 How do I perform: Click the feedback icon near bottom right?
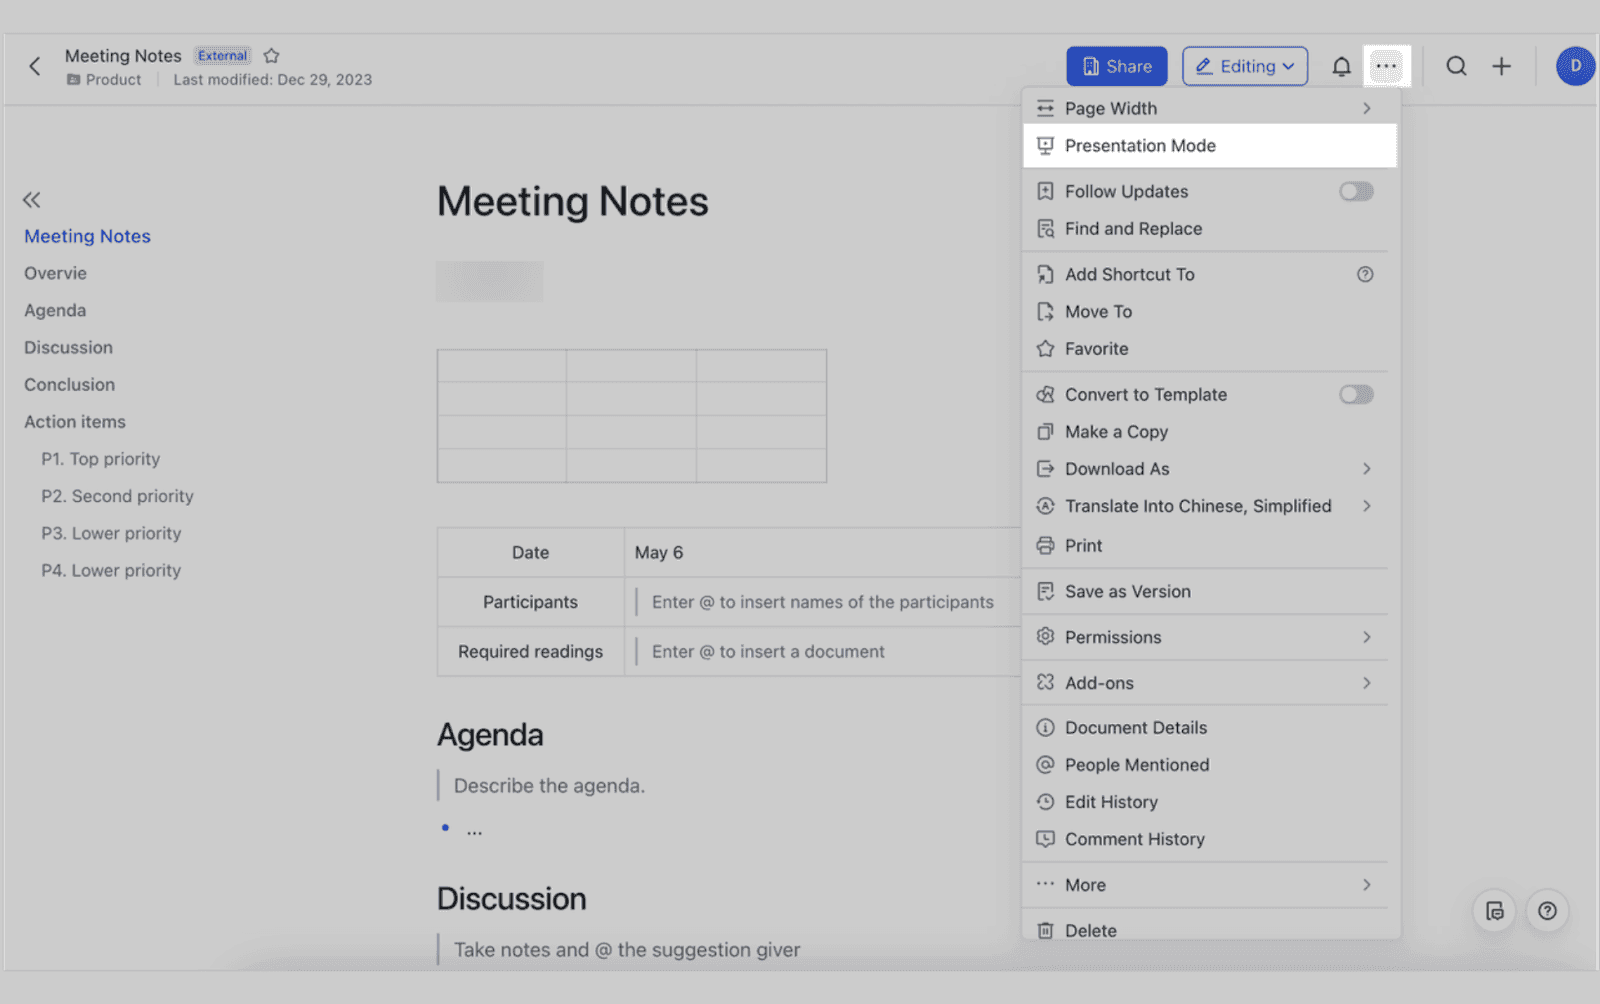pos(1494,911)
